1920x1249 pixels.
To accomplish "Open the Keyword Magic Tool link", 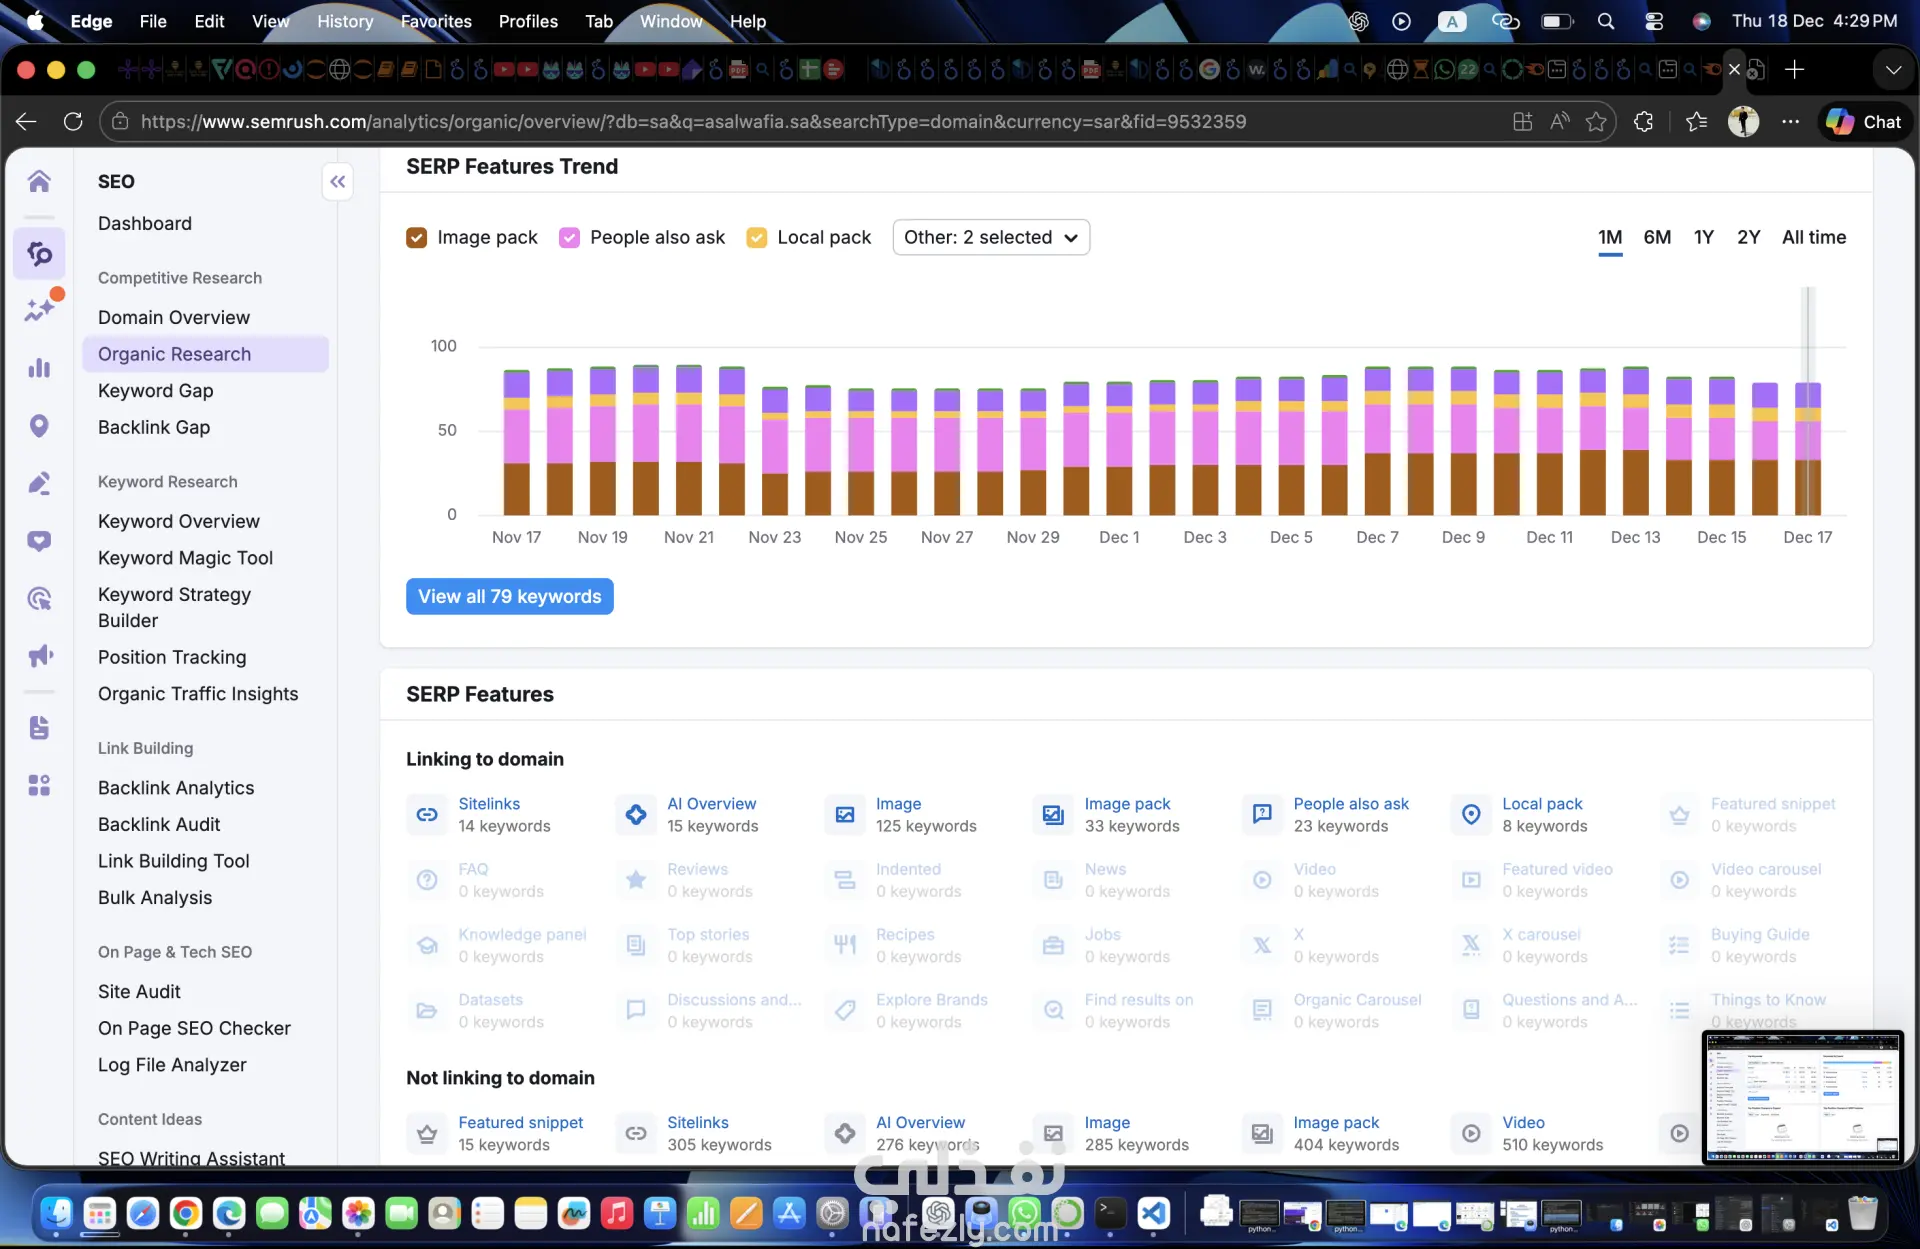I will [x=185, y=558].
